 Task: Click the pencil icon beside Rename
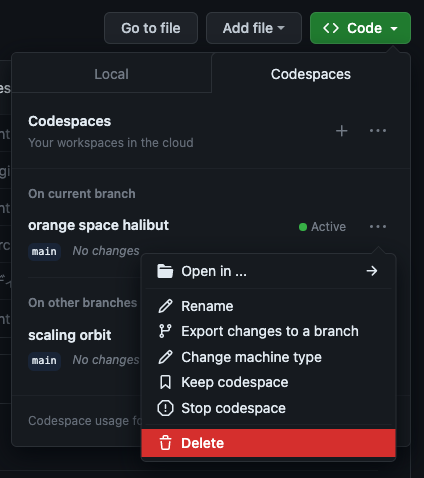pyautogui.click(x=165, y=306)
